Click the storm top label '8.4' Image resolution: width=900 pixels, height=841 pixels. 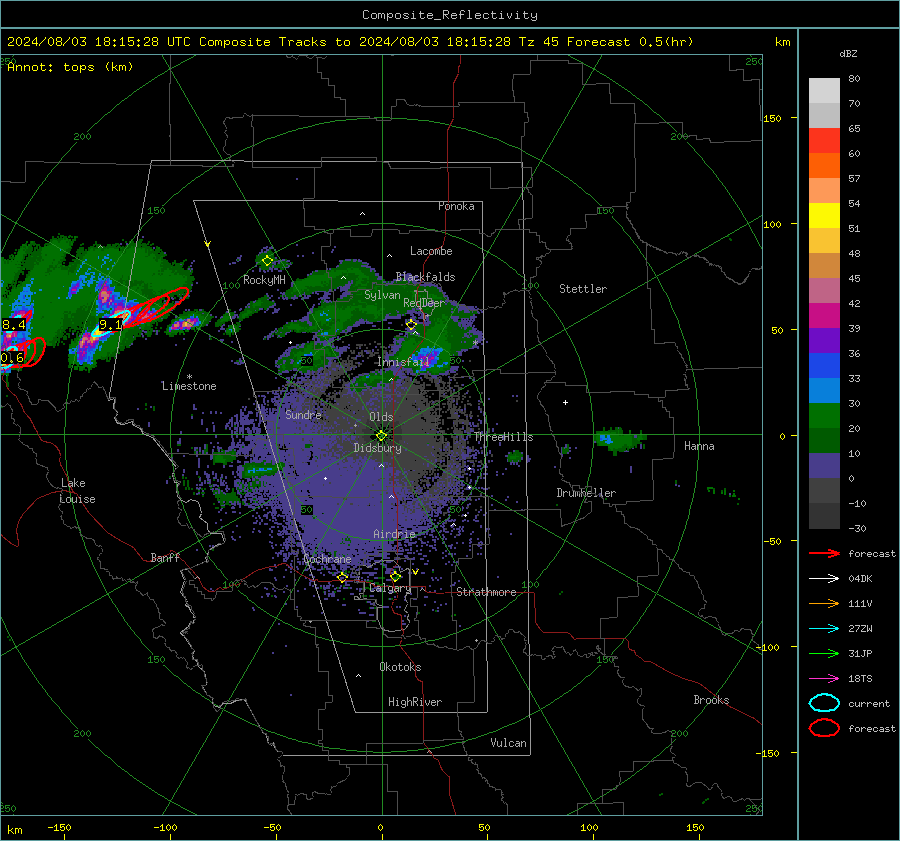coord(13,324)
